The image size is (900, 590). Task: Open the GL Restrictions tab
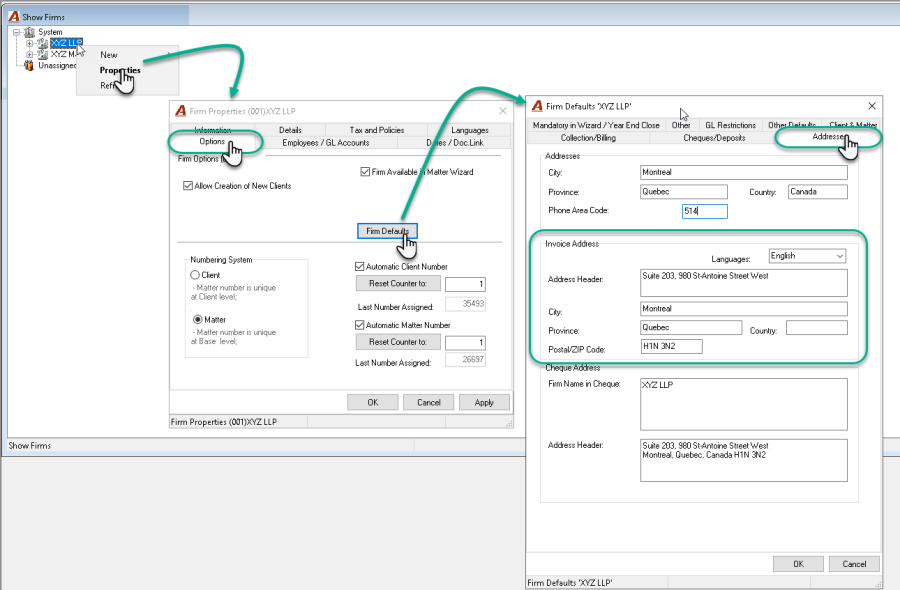730,125
